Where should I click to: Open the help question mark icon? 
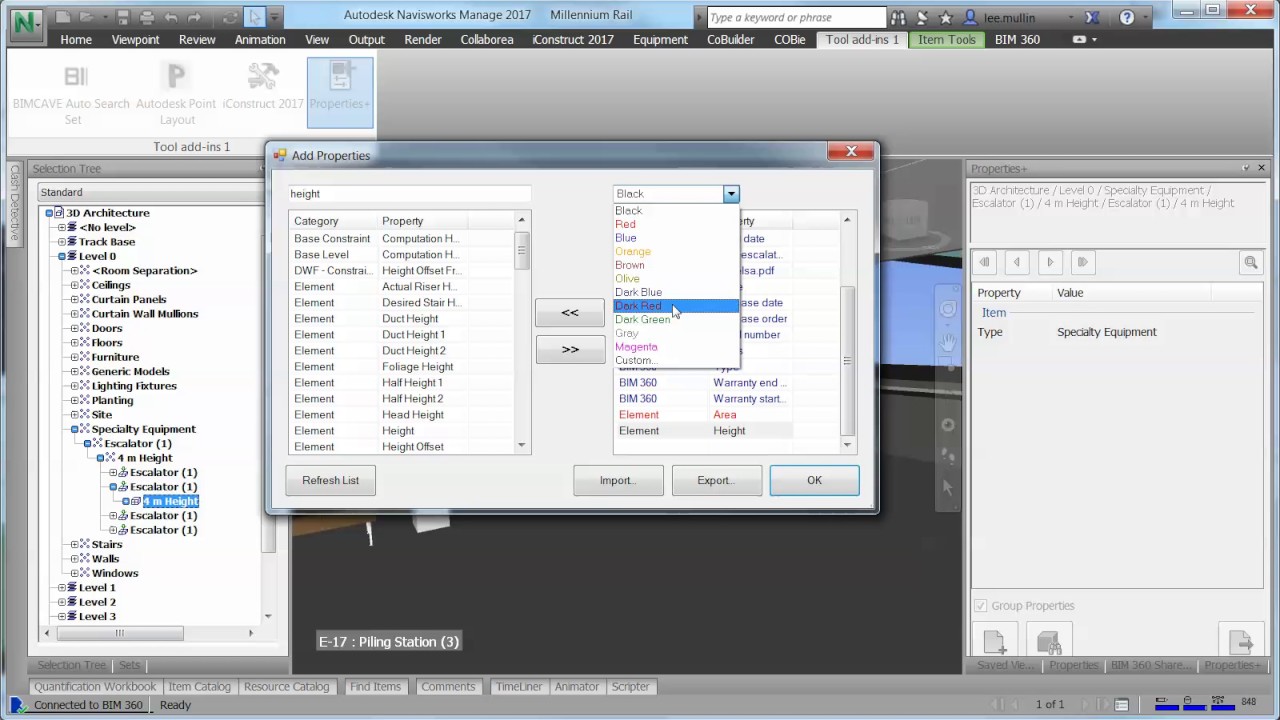click(x=1127, y=18)
